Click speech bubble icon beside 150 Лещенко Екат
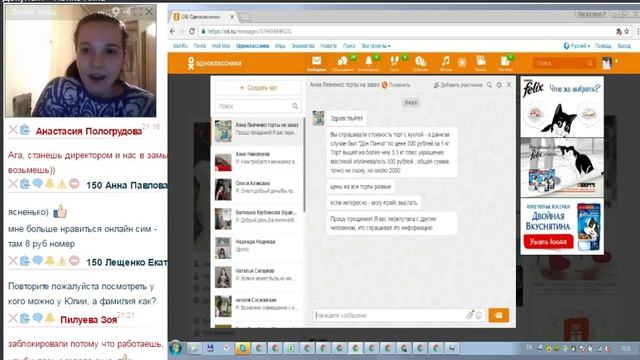640x360 pixels. point(38,260)
